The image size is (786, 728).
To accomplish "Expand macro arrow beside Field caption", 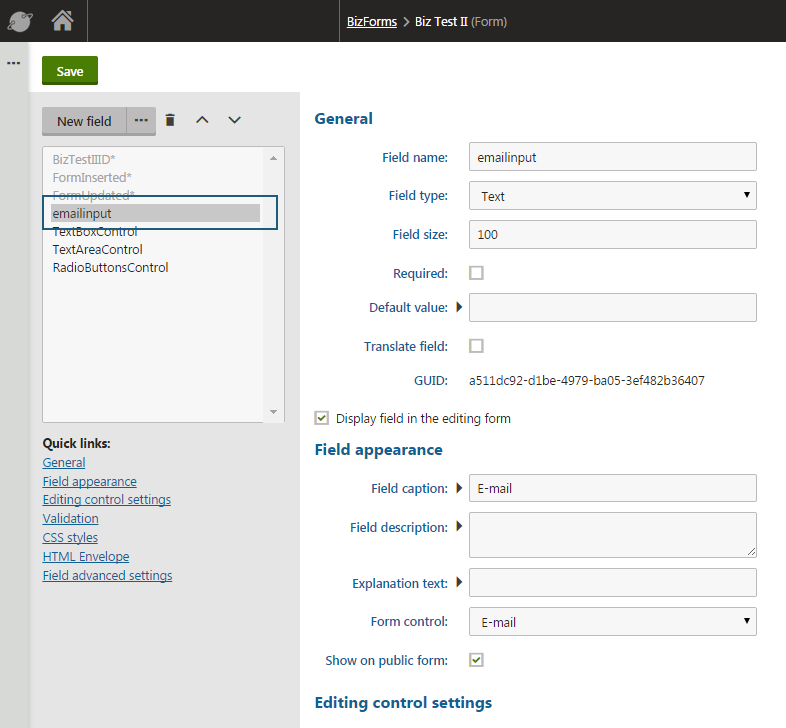I will pos(459,488).
